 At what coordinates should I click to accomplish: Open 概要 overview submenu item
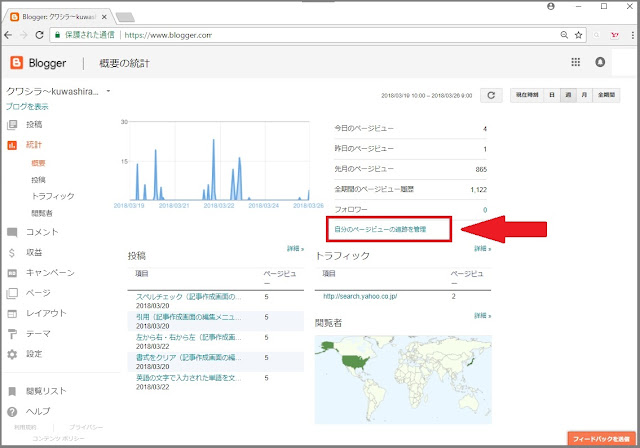click(x=38, y=163)
